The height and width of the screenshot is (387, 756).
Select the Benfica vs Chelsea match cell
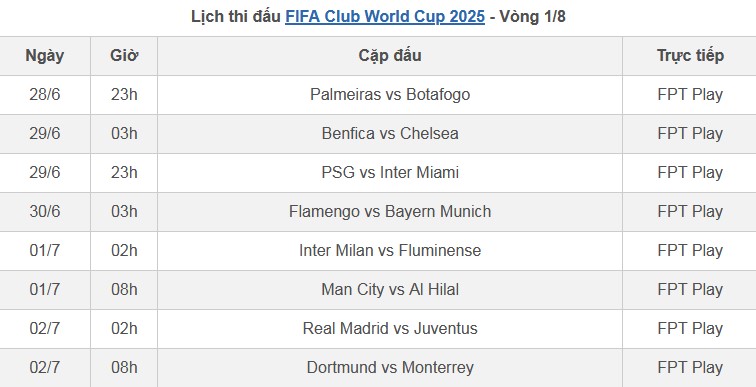[x=390, y=134]
